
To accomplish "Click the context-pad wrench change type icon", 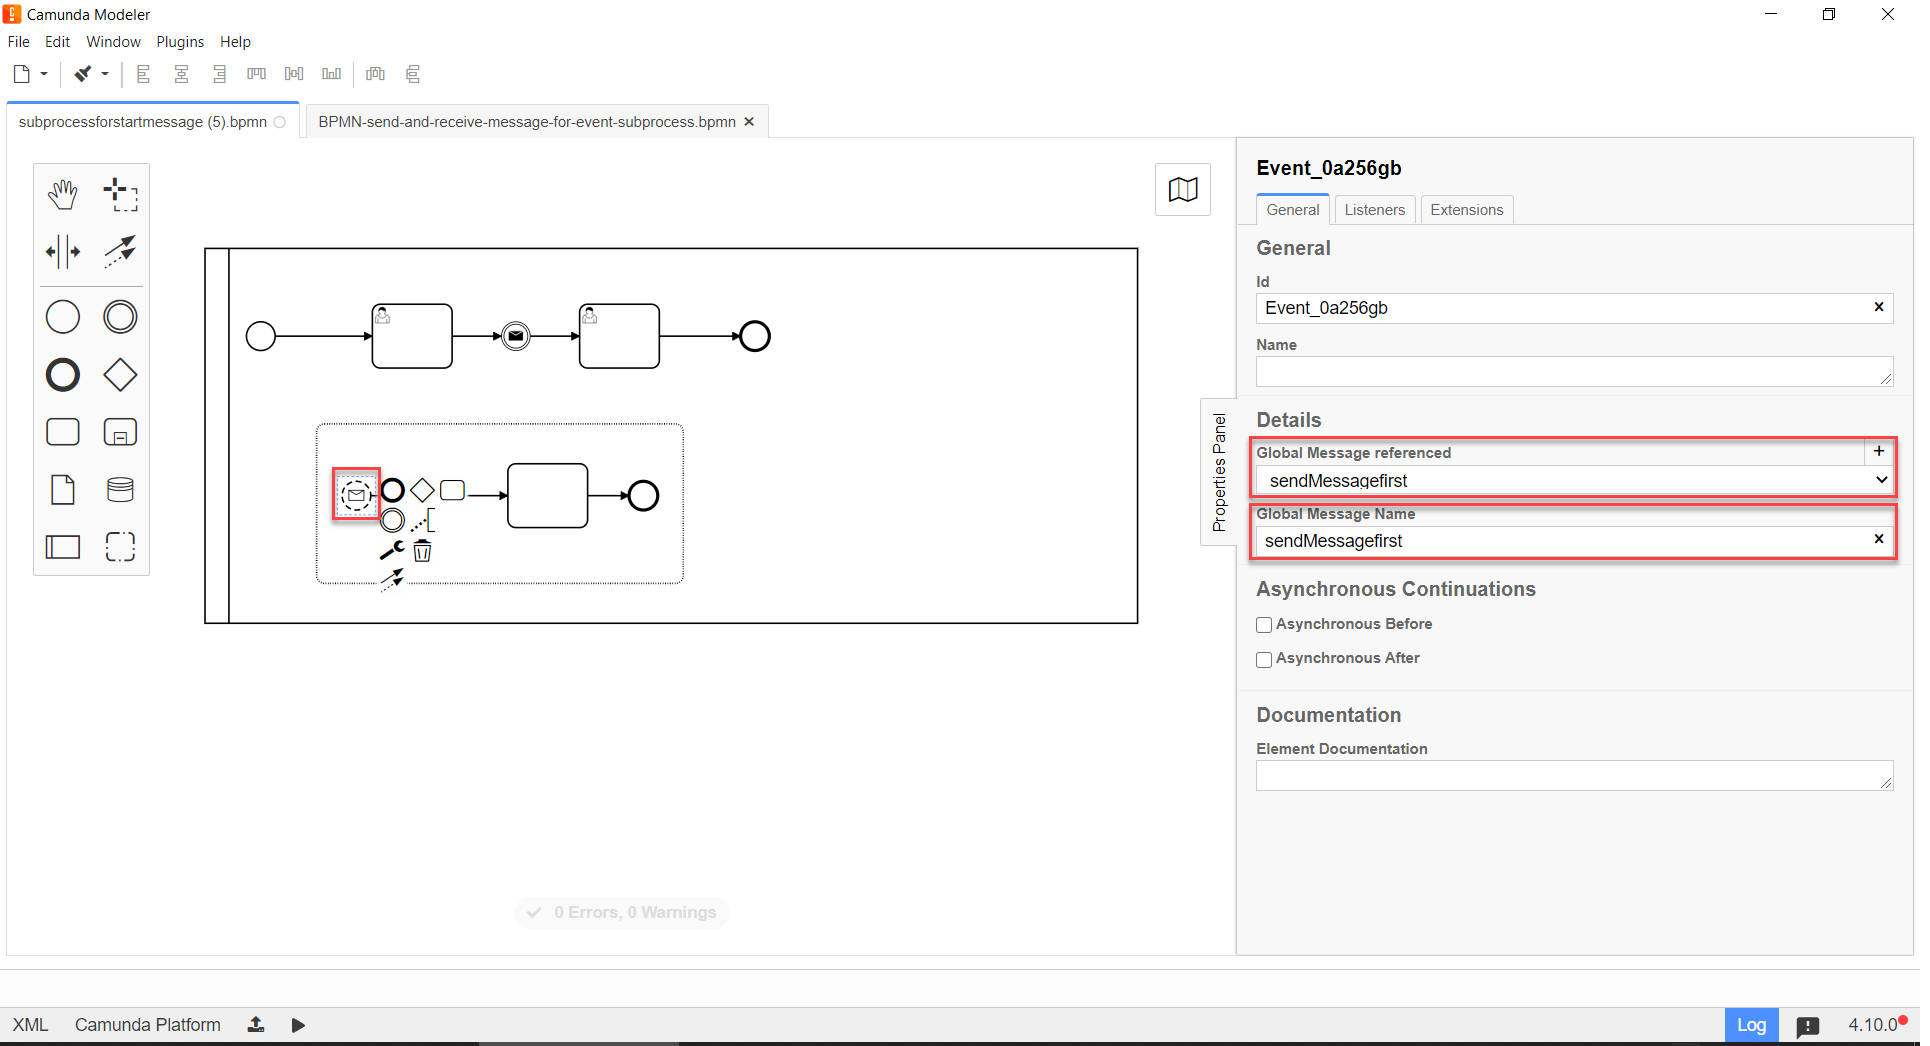I will tap(392, 550).
